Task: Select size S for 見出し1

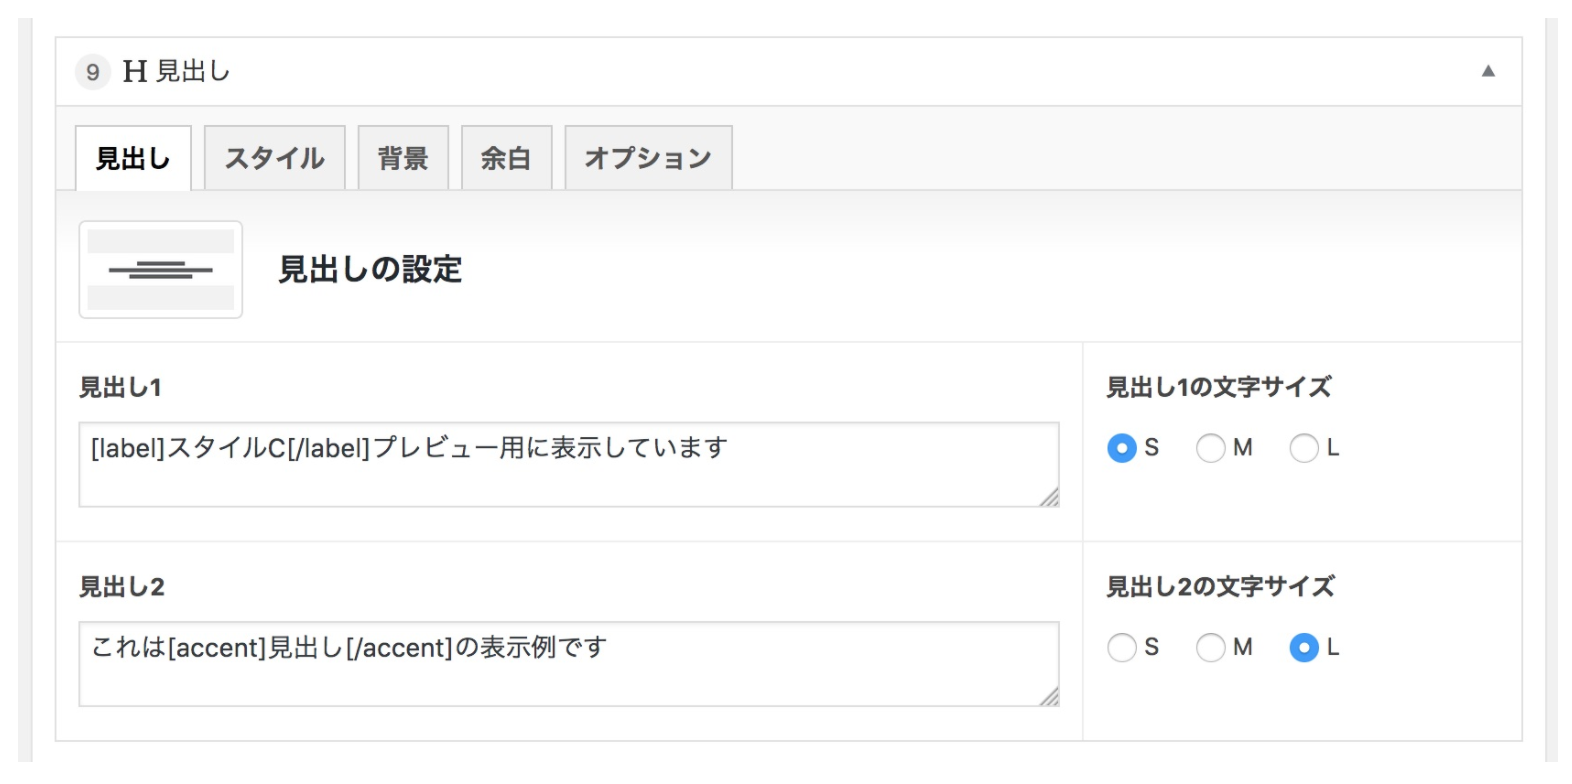Action: [1122, 448]
